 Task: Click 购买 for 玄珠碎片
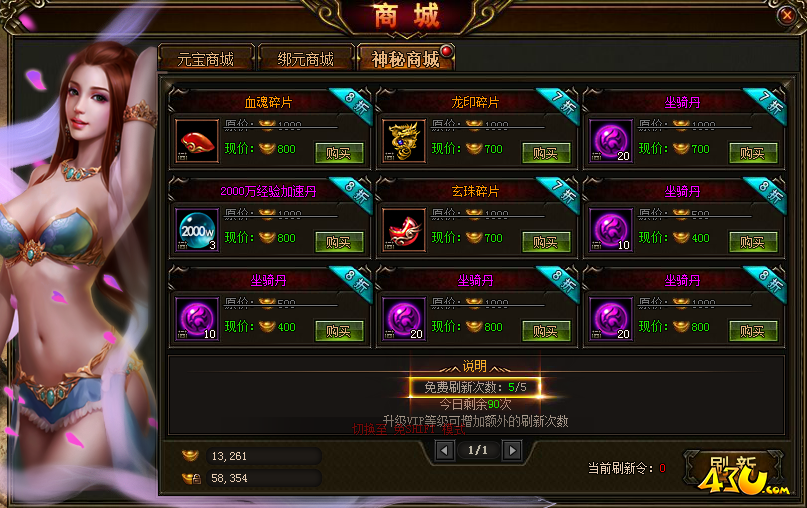(x=546, y=242)
